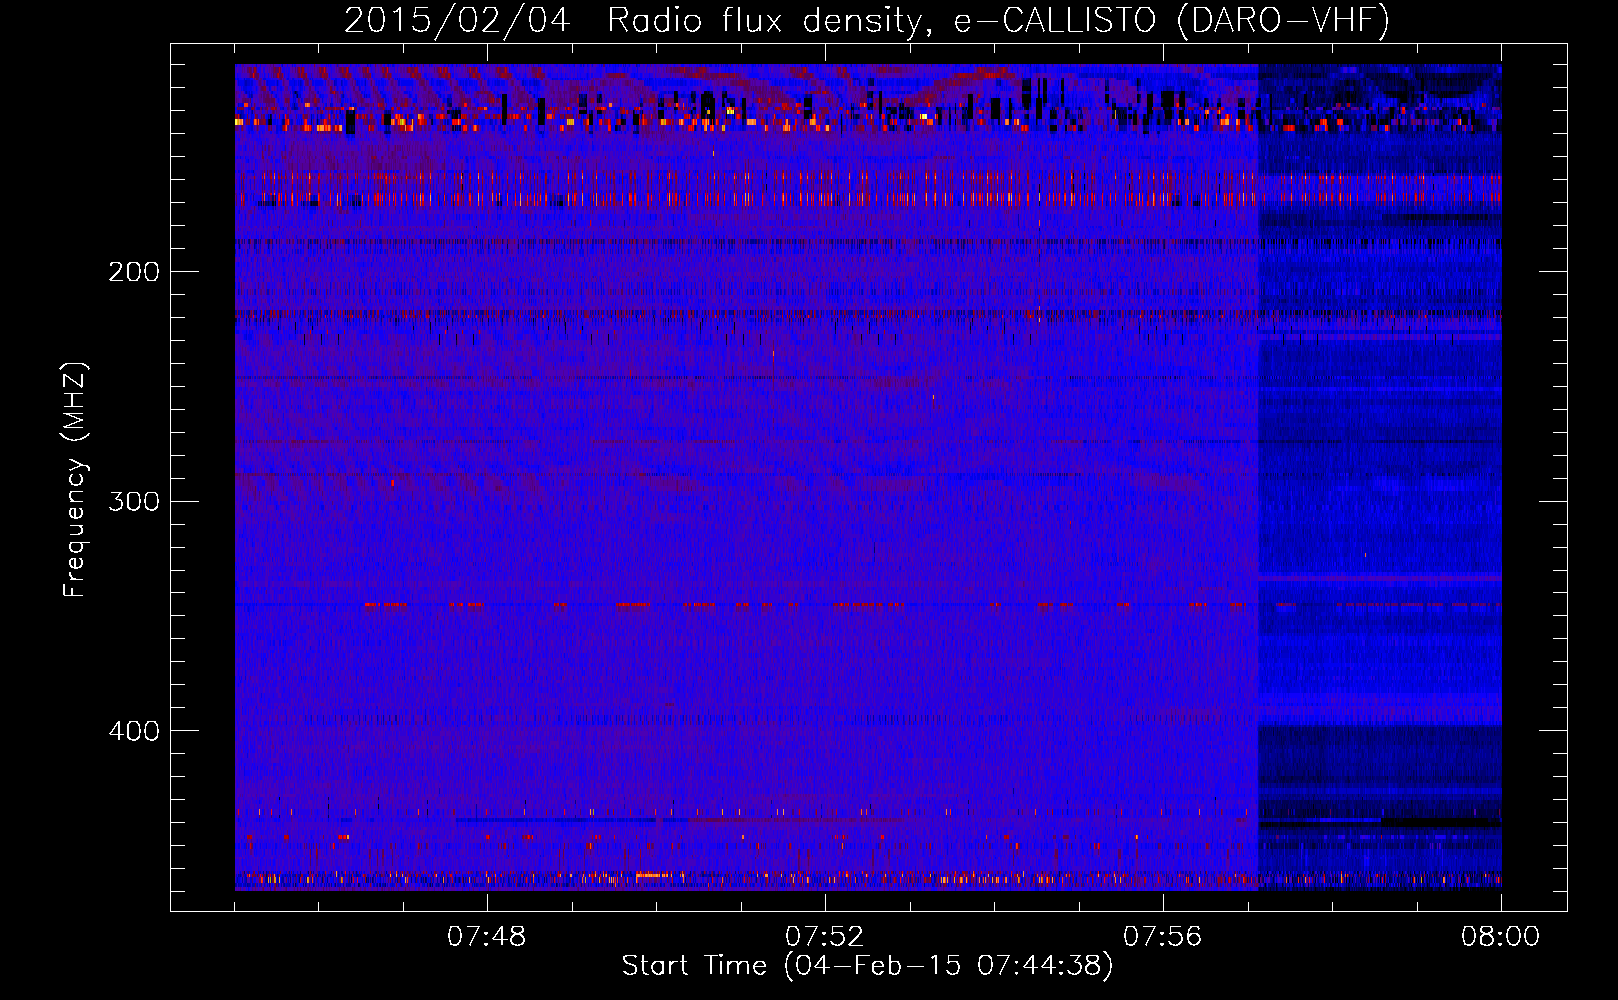
Task: Click the 07:52 time tick label
Action: click(824, 937)
